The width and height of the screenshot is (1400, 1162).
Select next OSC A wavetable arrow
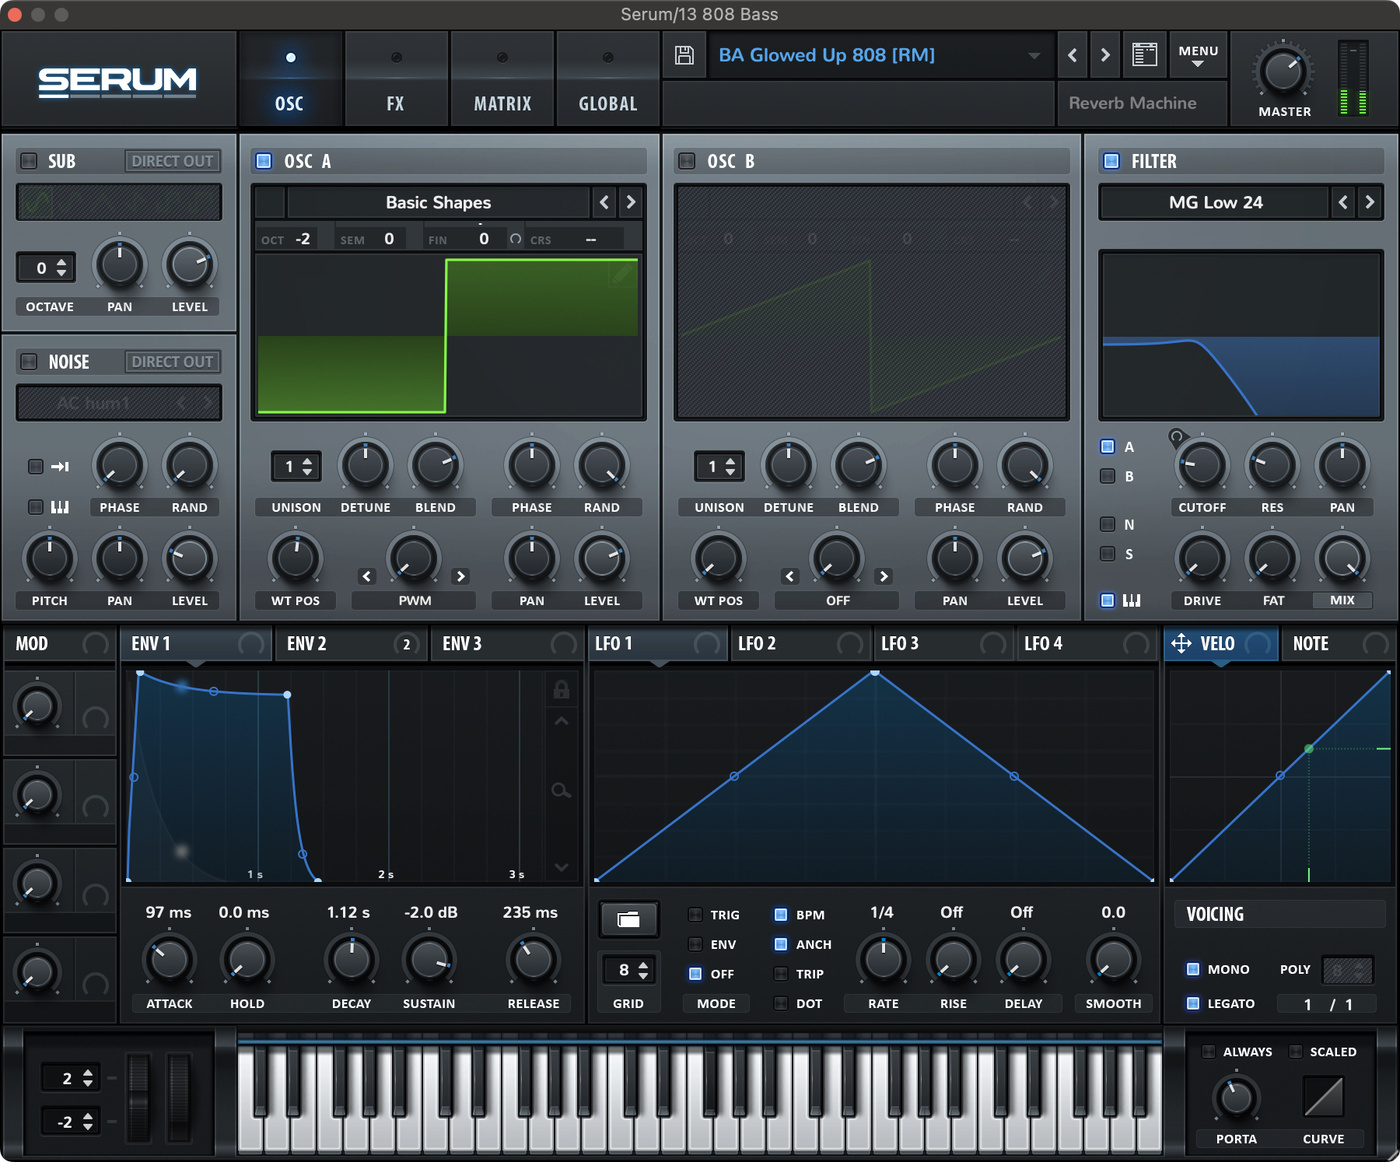pyautogui.click(x=631, y=202)
